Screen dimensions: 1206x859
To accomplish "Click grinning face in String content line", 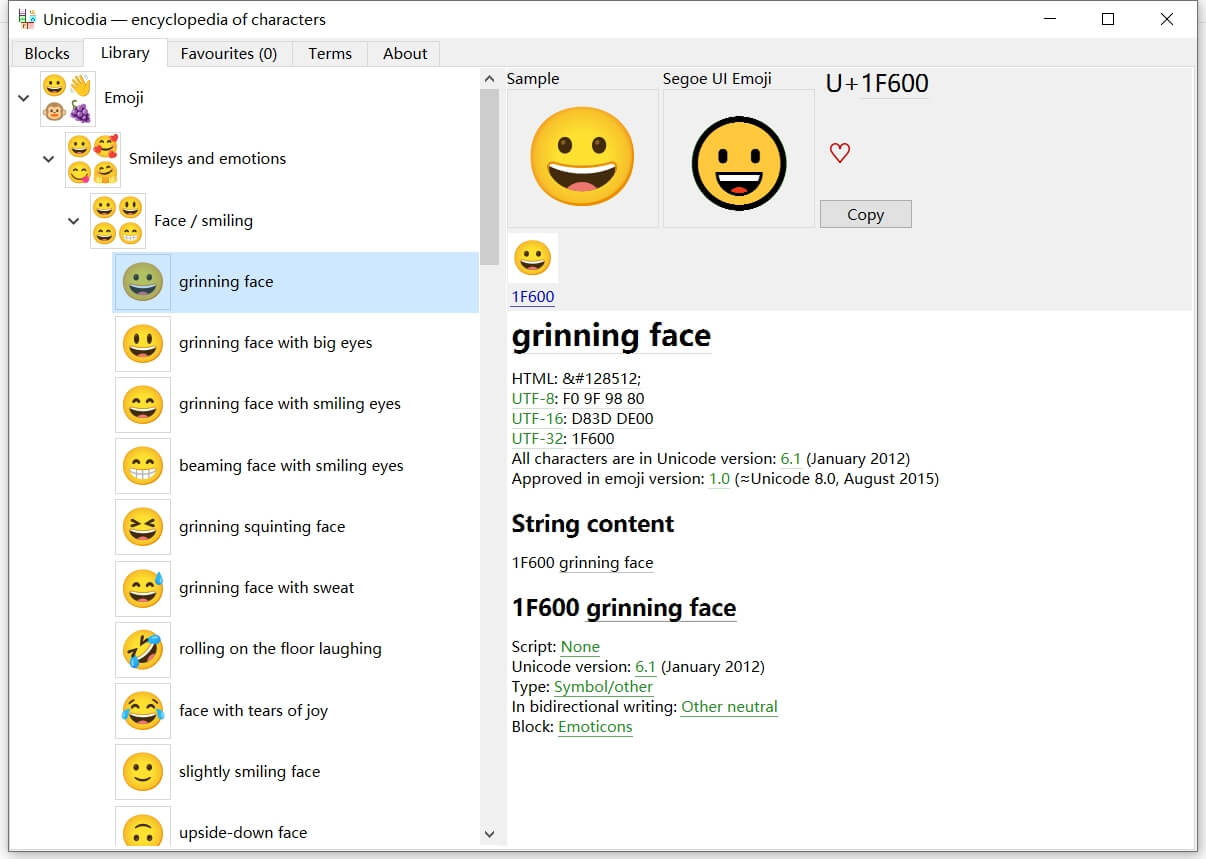I will (606, 563).
